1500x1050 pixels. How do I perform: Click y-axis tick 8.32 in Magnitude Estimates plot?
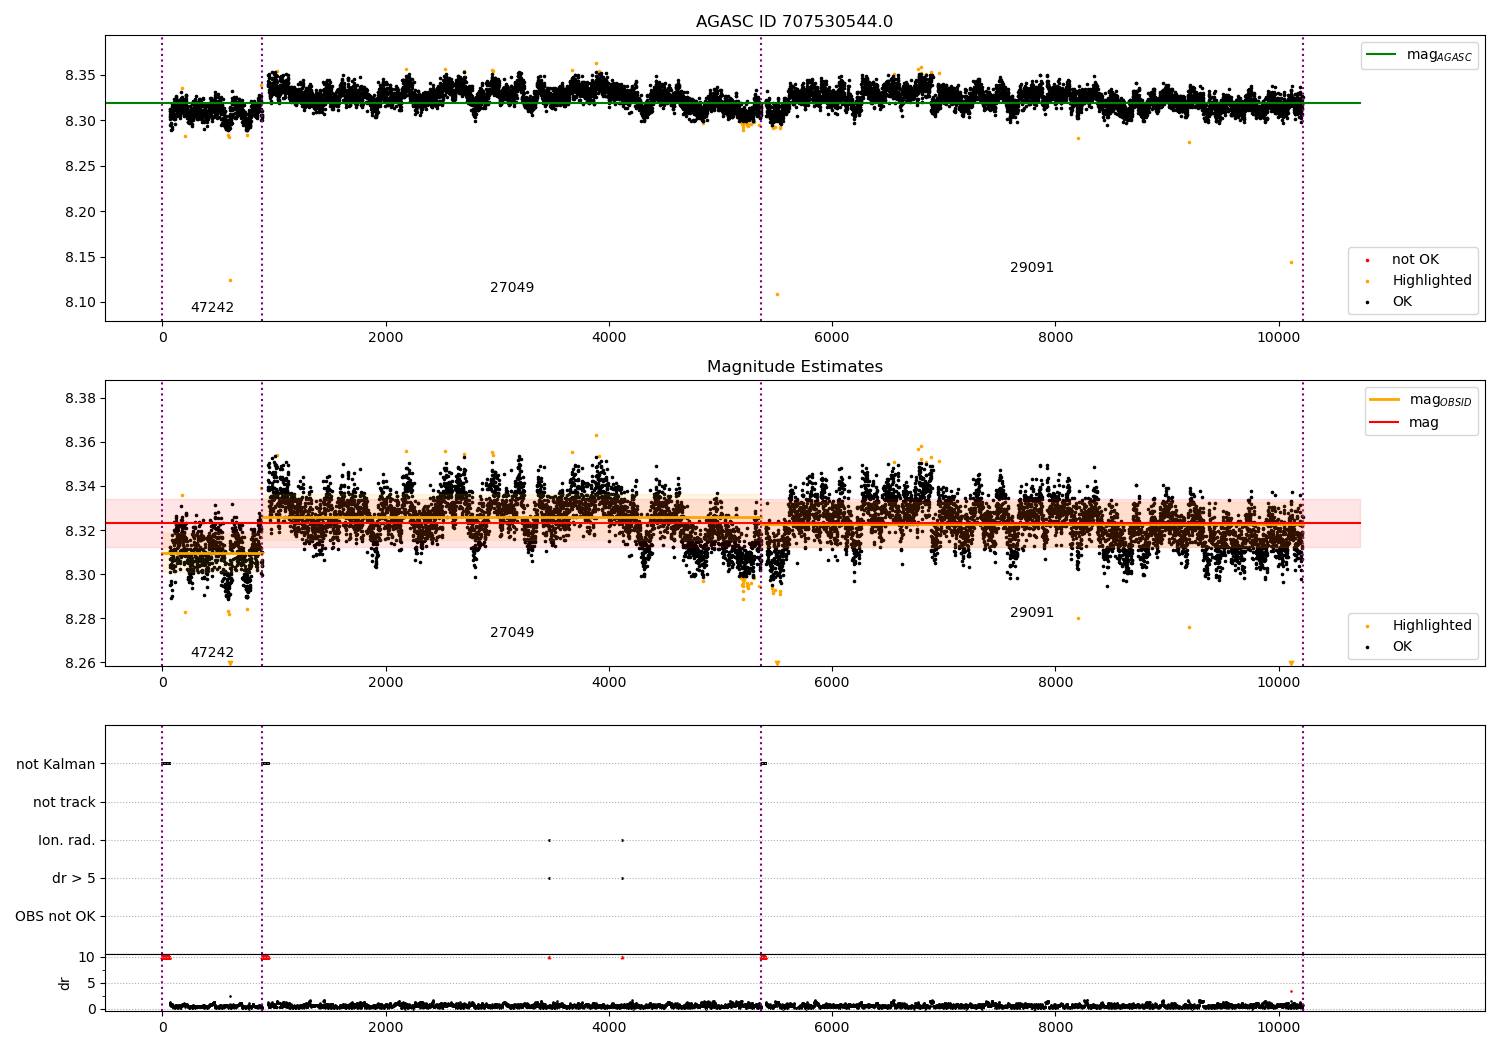(x=80, y=531)
